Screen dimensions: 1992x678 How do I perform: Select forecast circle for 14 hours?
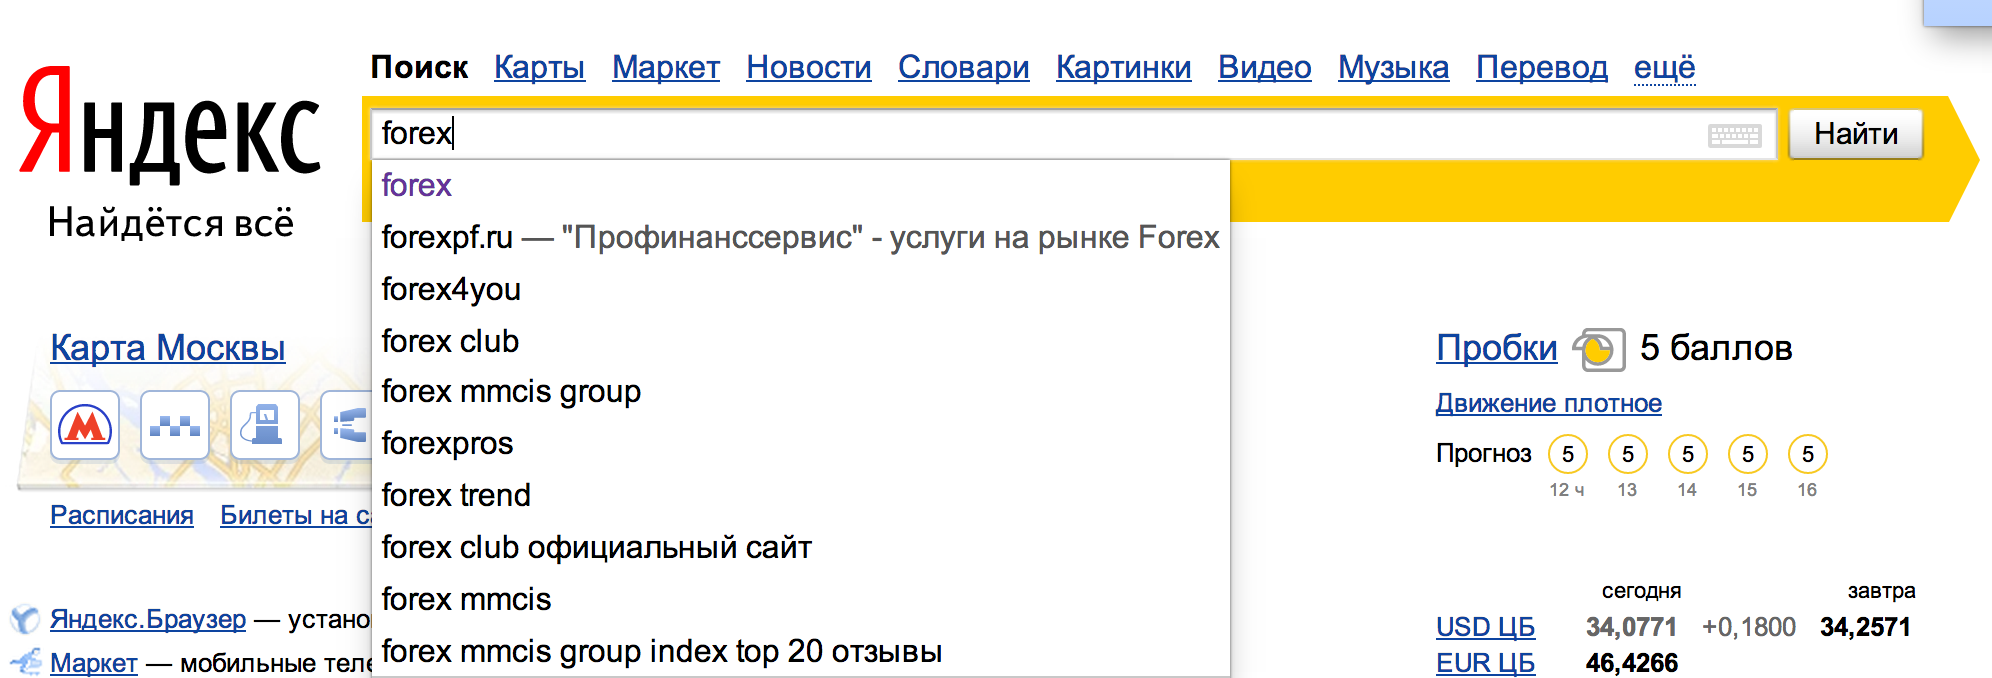(x=1688, y=455)
